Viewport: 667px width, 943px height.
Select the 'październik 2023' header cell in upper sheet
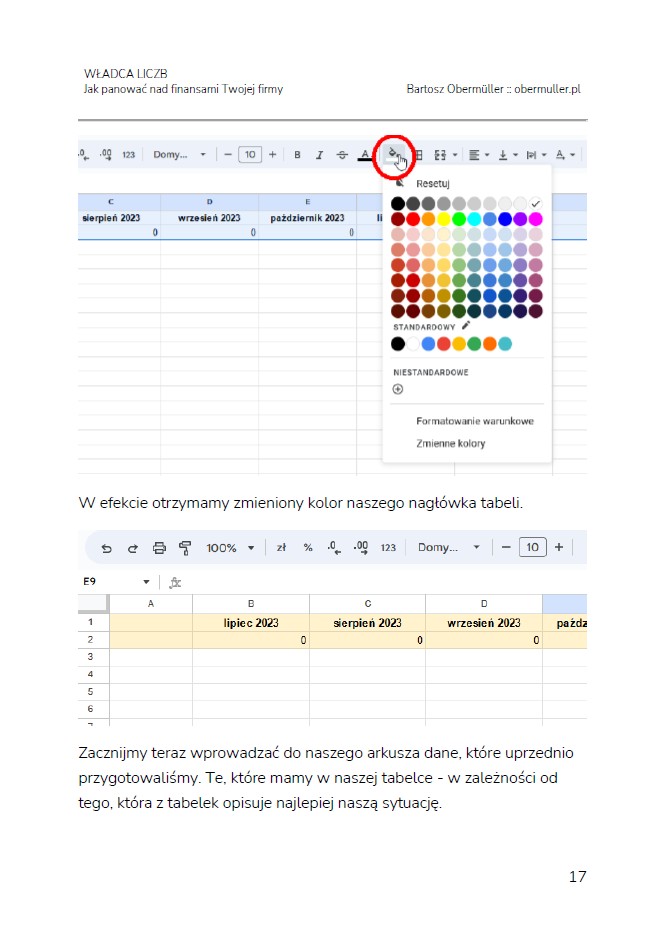coord(307,218)
